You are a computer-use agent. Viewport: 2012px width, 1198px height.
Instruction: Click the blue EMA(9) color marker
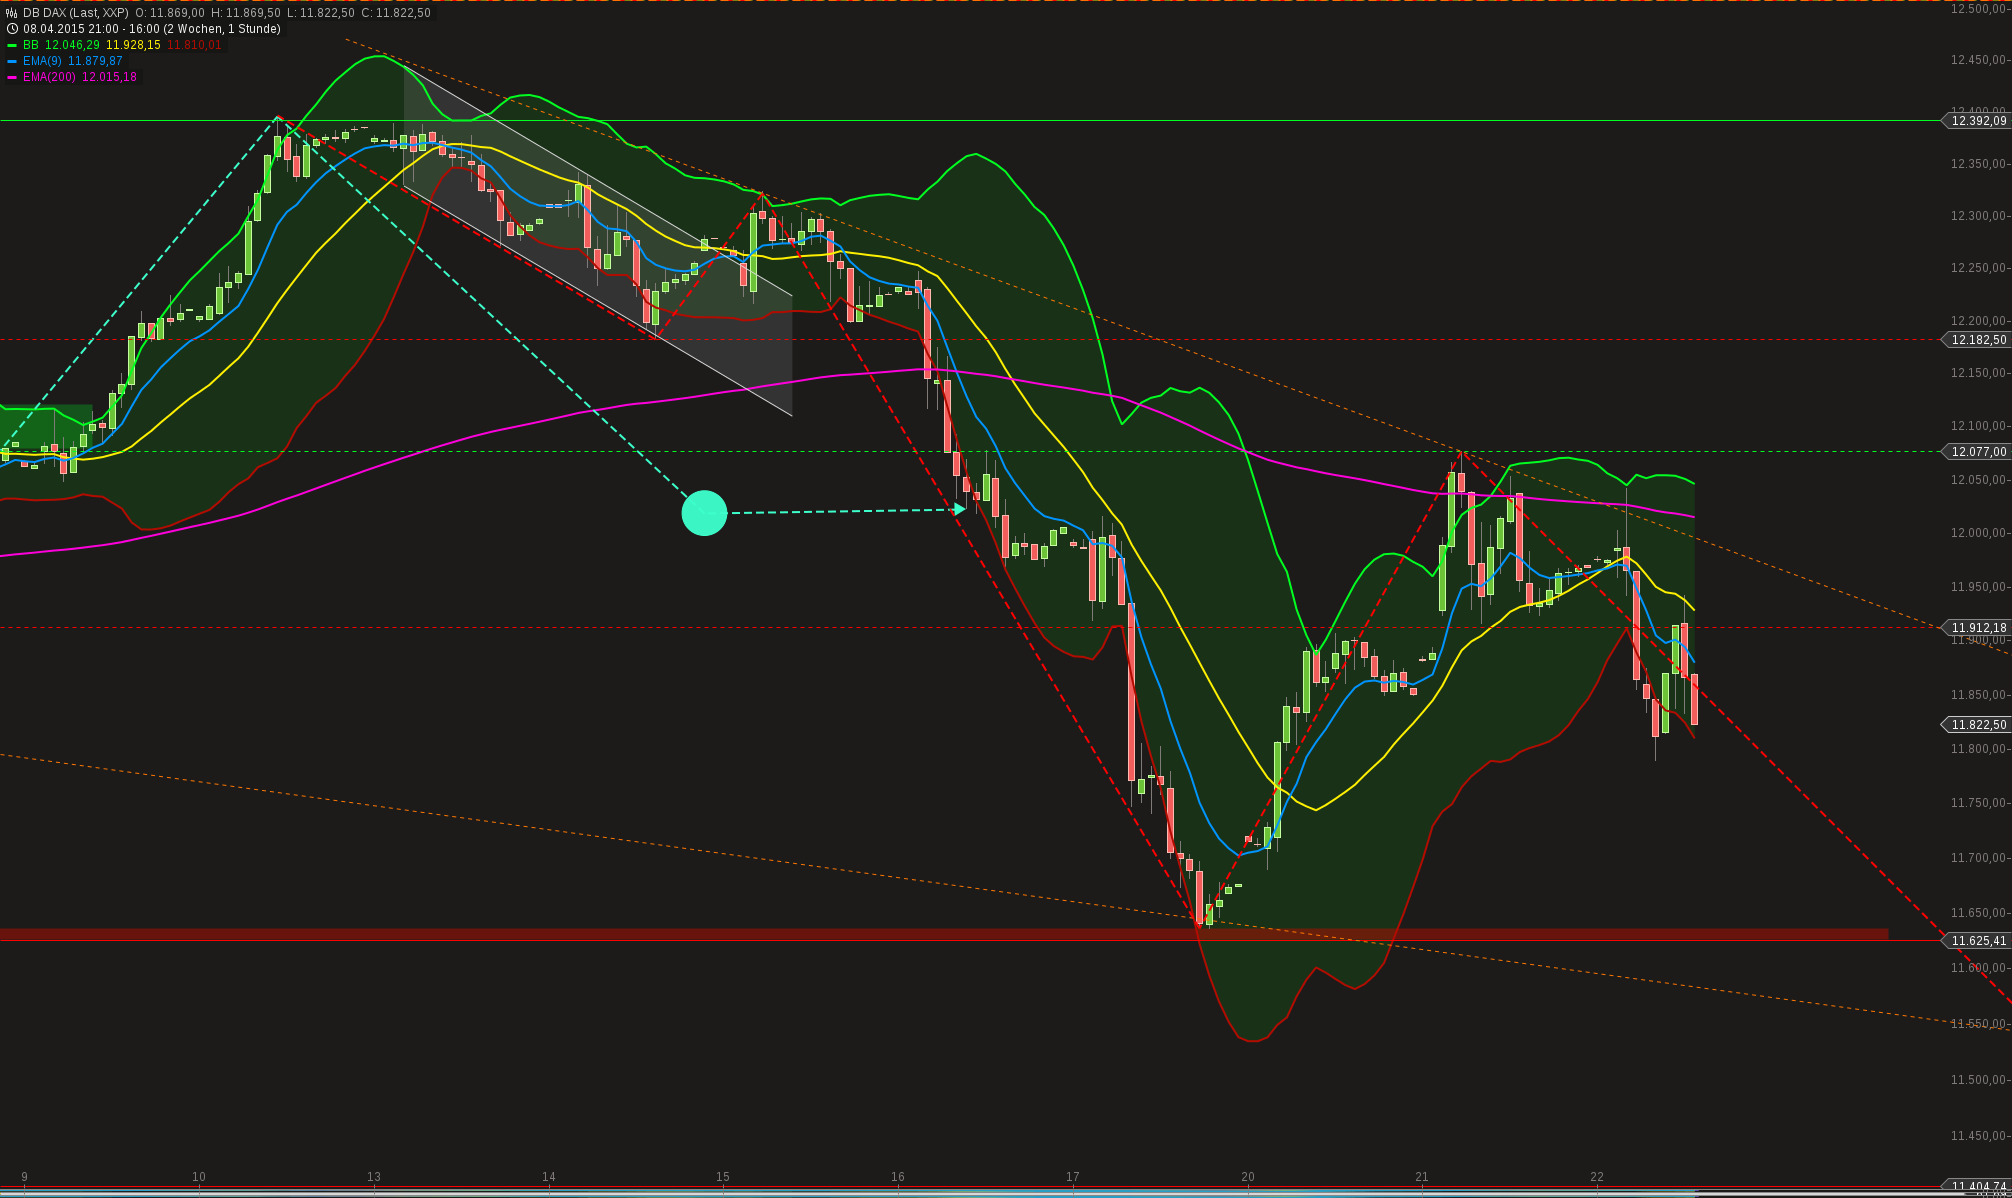(x=12, y=61)
